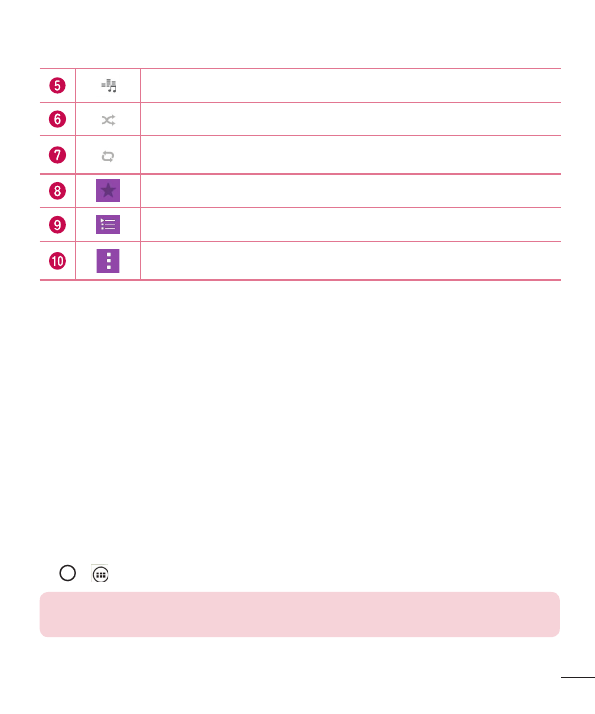Tap the audio effects equalizer icon
Image resolution: width=595 pixels, height=714 pixels.
coord(108,86)
